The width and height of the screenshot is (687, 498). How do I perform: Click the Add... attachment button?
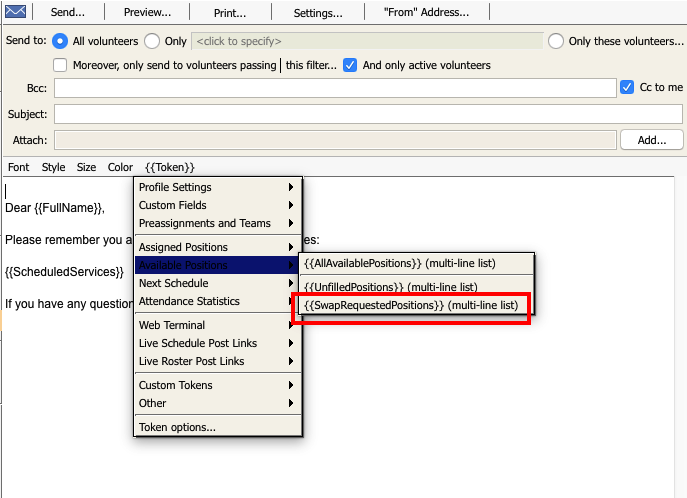651,140
